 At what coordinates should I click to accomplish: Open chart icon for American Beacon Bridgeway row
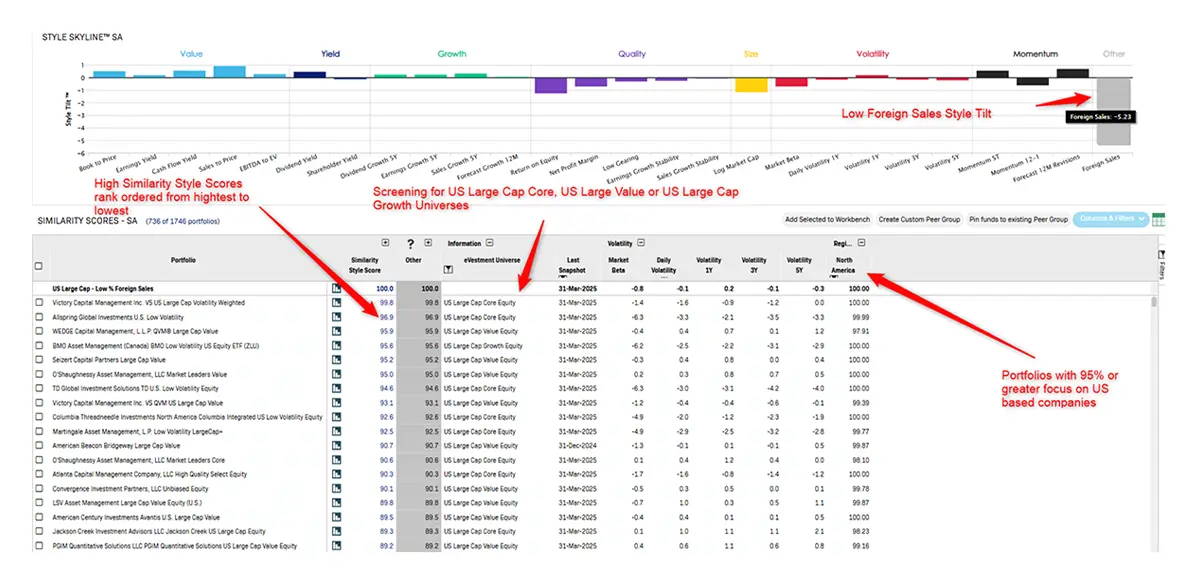[337, 445]
